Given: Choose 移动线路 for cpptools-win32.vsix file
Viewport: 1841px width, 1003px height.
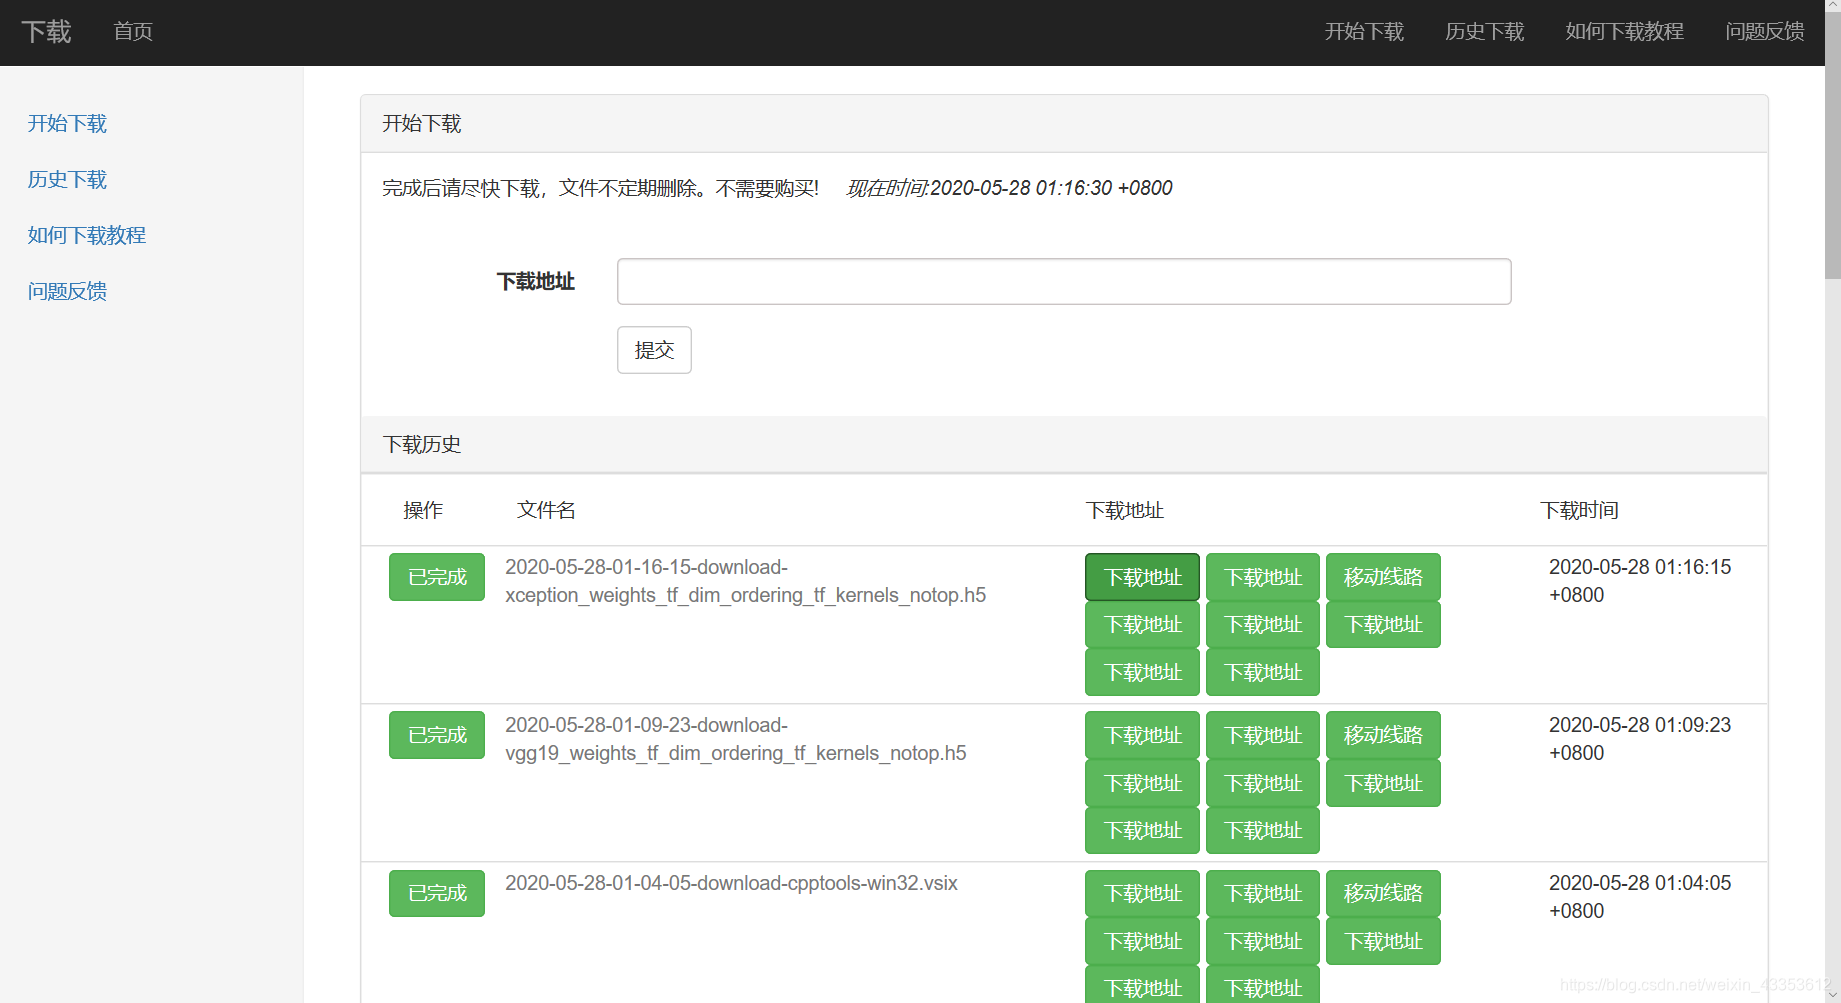Looking at the screenshot, I should [x=1383, y=893].
